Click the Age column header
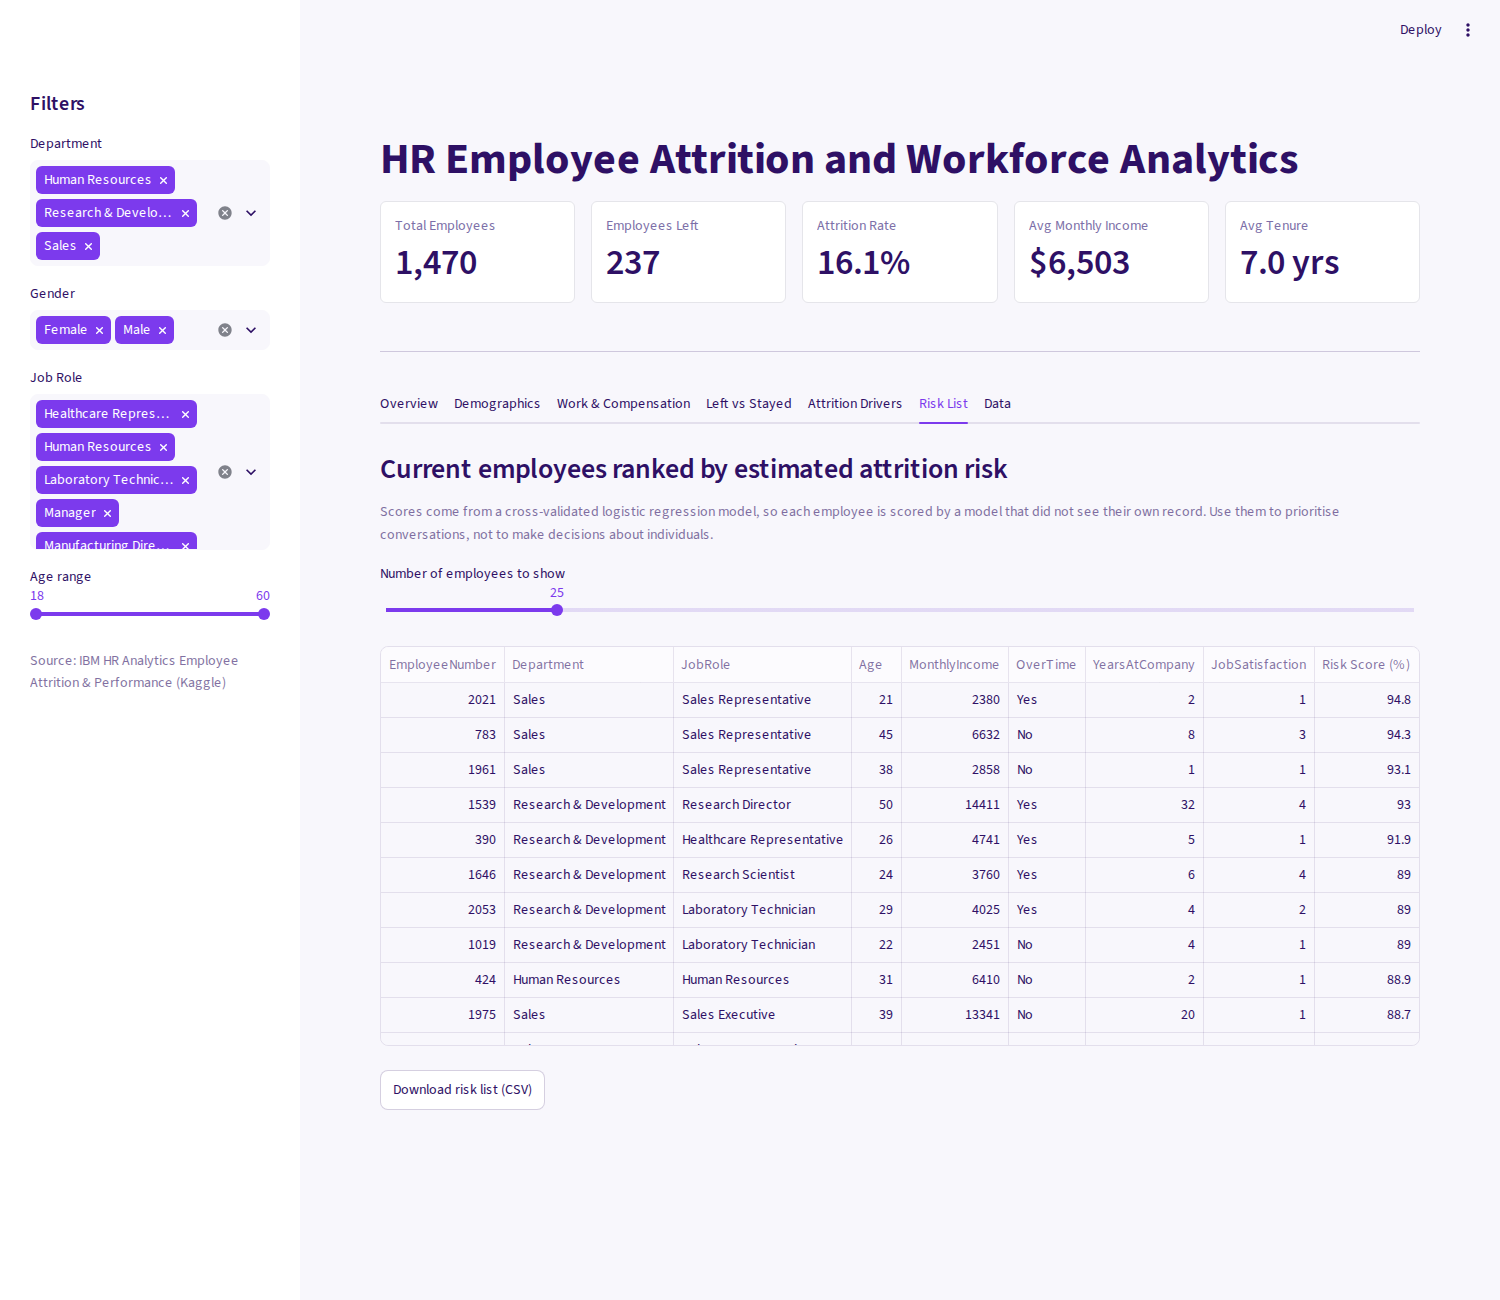This screenshot has width=1500, height=1300. pyautogui.click(x=876, y=665)
